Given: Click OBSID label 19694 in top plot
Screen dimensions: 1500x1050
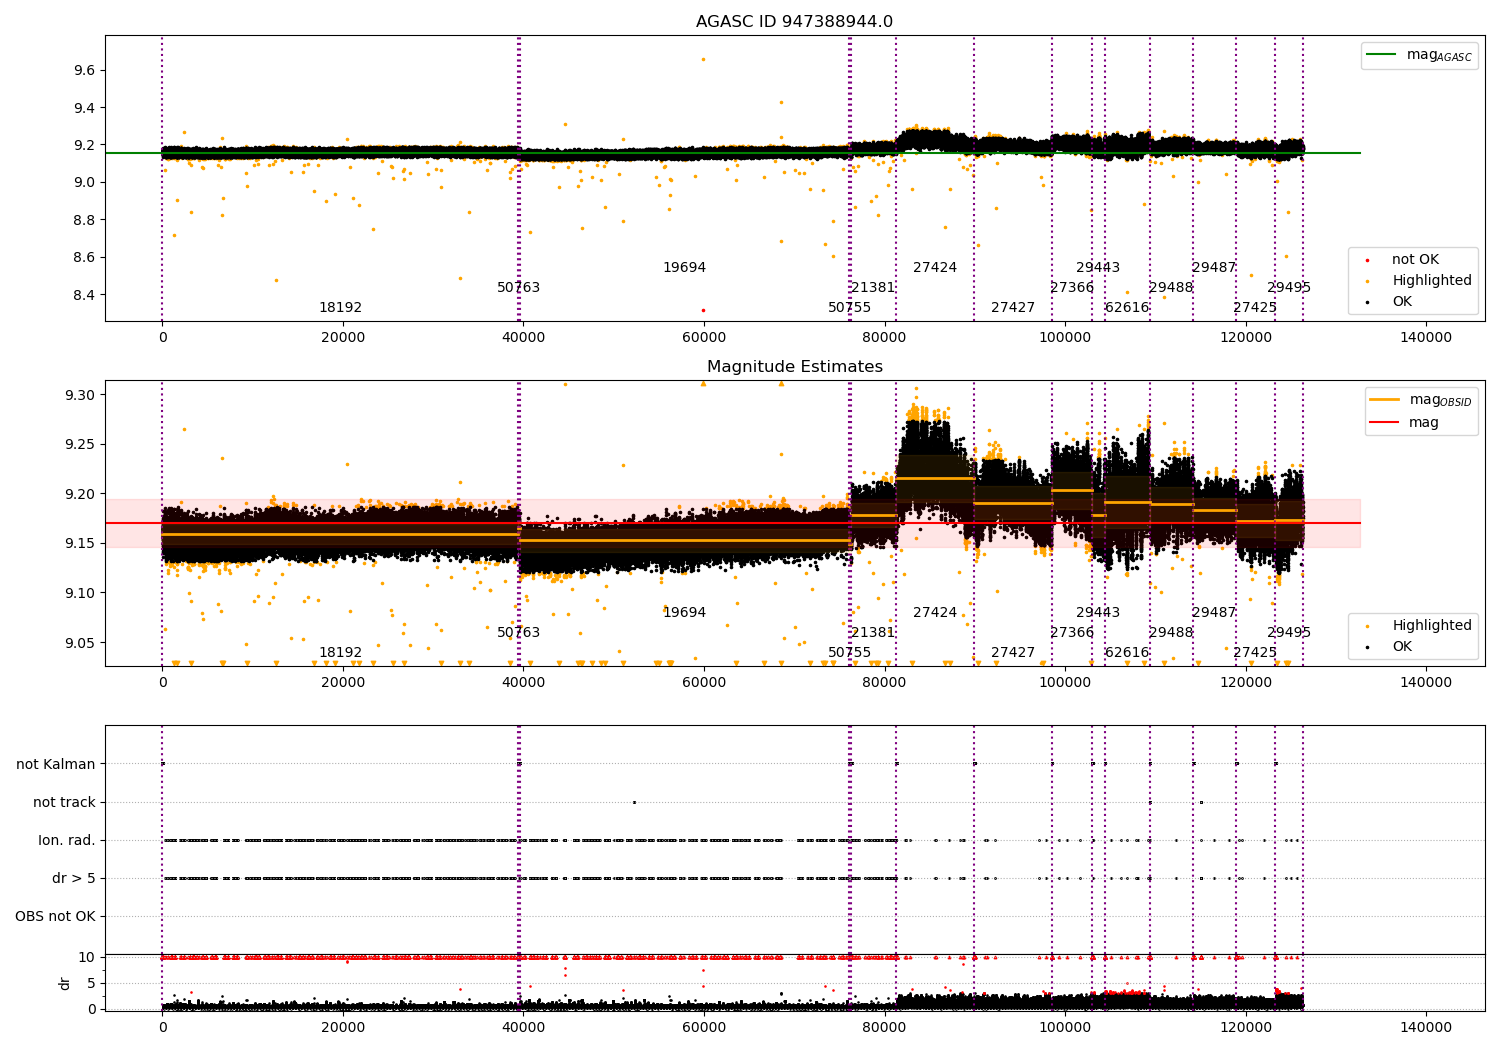Looking at the screenshot, I should point(684,268).
